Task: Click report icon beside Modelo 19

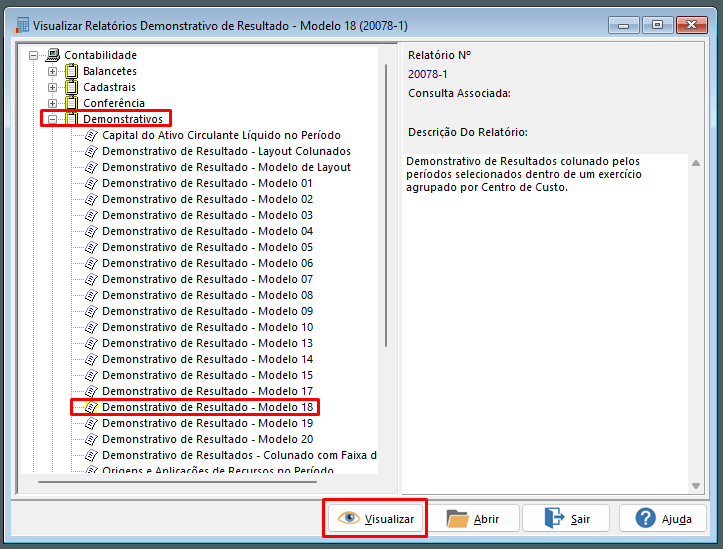Action: coord(91,423)
